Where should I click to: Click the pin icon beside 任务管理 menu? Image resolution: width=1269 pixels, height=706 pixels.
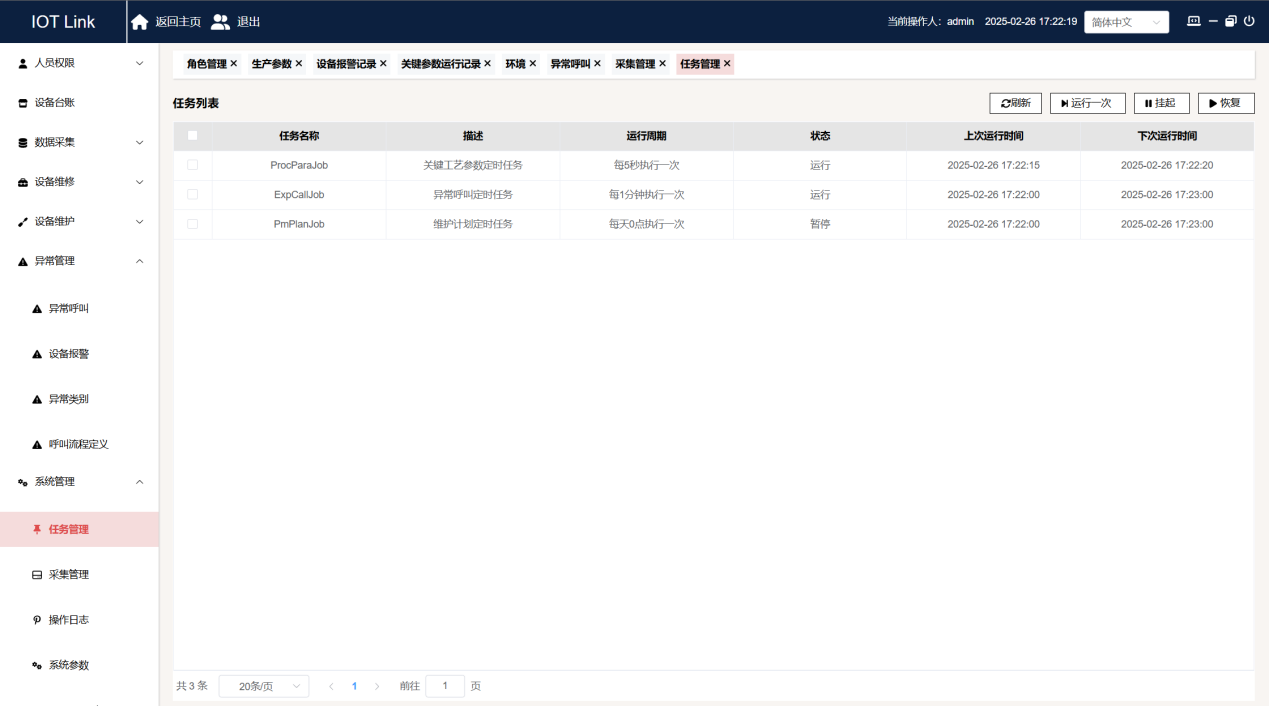tap(37, 530)
